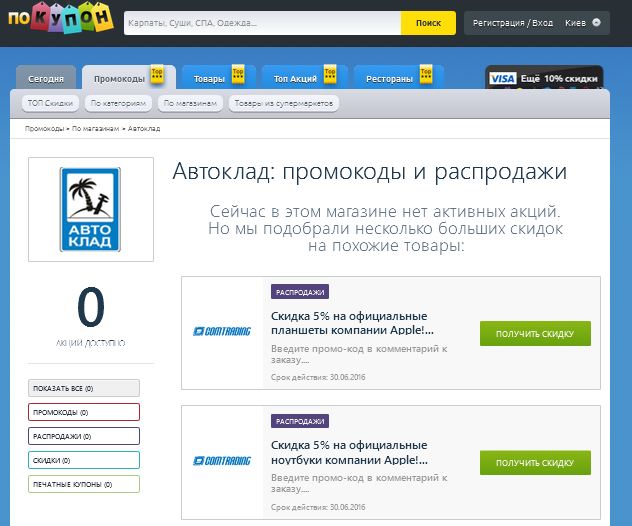The height and width of the screenshot is (526, 632).
Task: Filter by Печатные купоны (0) option
Action: 84,484
